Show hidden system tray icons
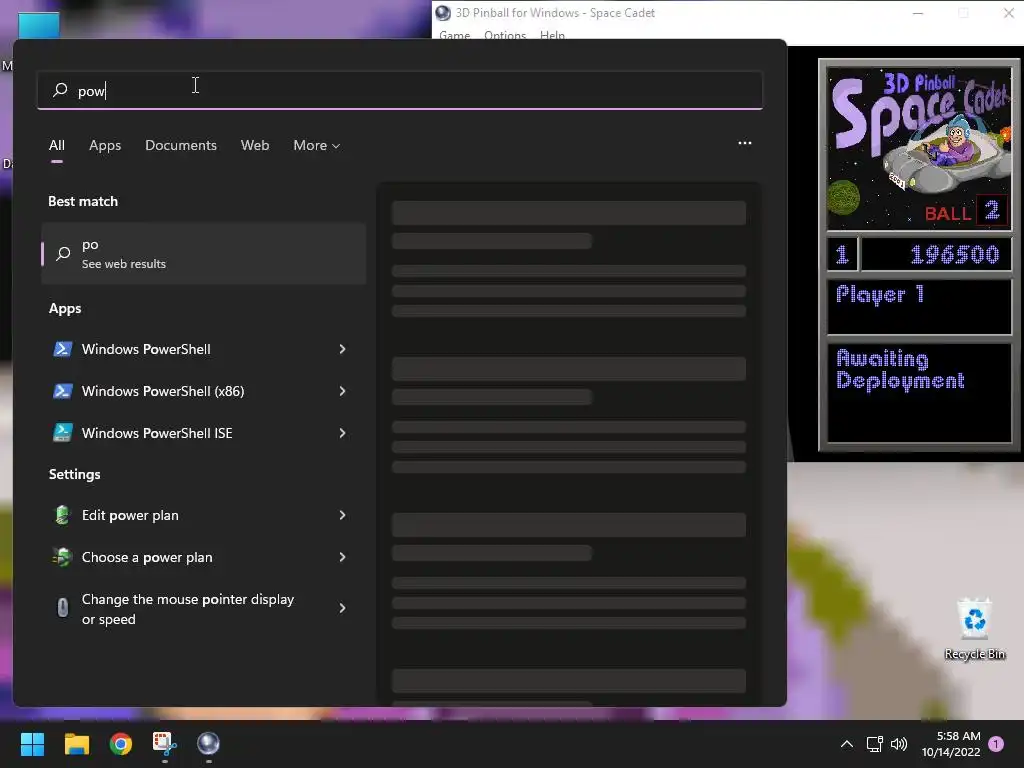Viewport: 1024px width, 768px height. click(846, 744)
